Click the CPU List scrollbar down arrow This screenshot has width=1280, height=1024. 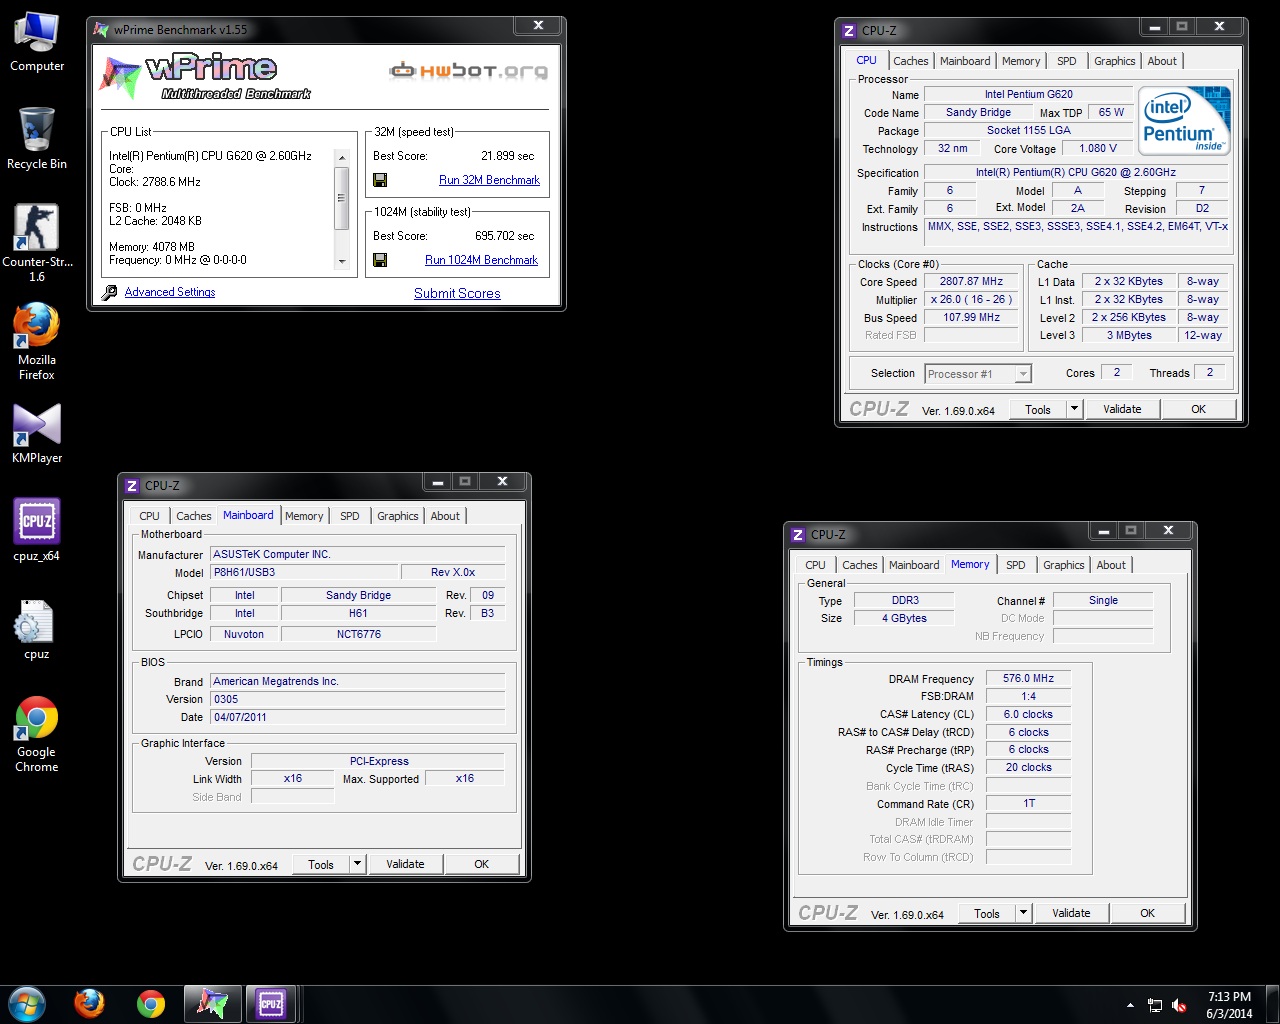click(342, 261)
